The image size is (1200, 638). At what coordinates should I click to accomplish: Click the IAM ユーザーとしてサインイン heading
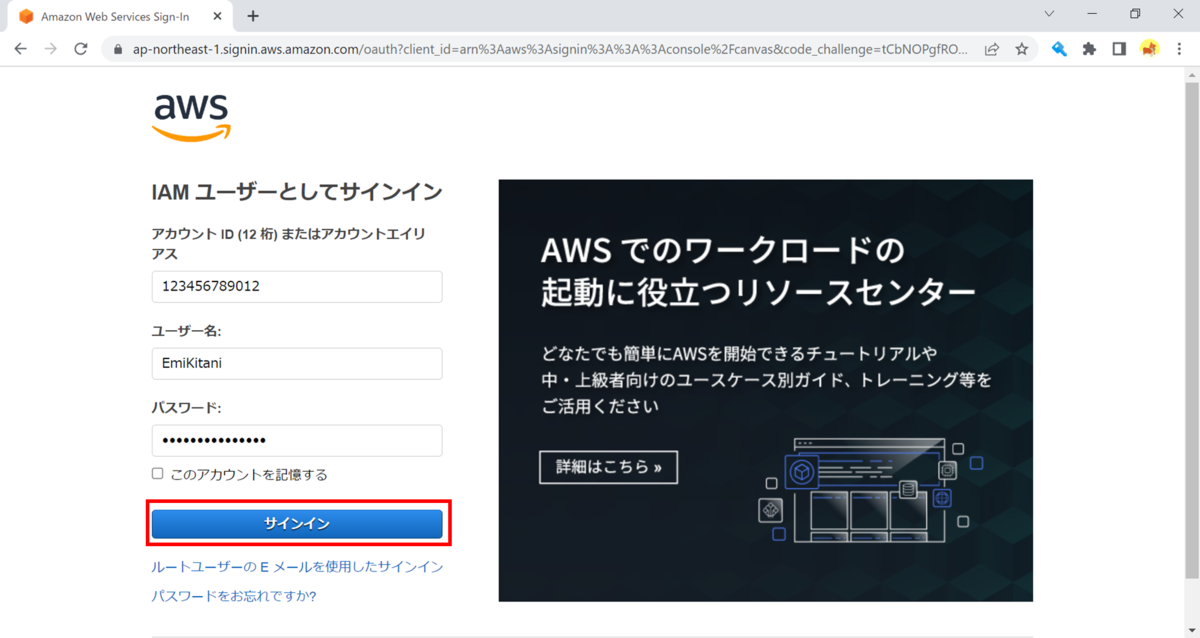[x=297, y=192]
